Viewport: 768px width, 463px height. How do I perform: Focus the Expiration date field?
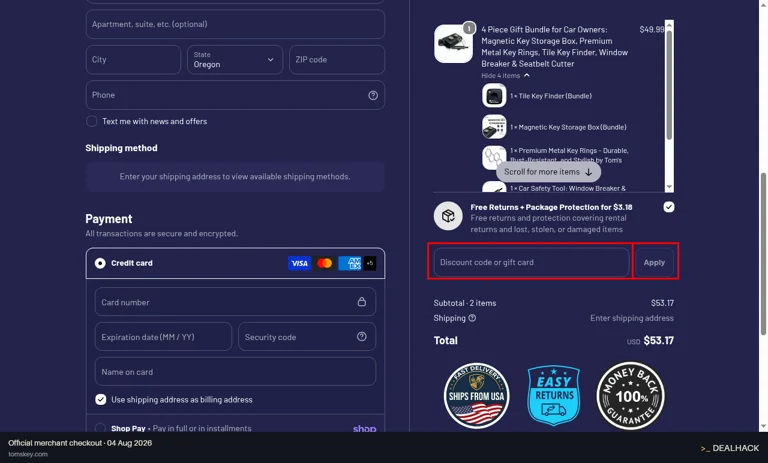click(x=163, y=337)
